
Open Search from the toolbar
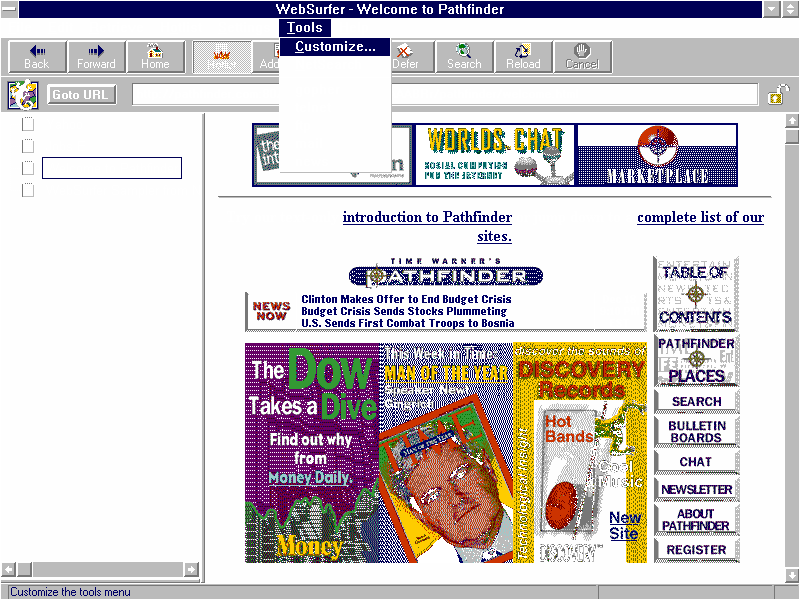pyautogui.click(x=464, y=57)
